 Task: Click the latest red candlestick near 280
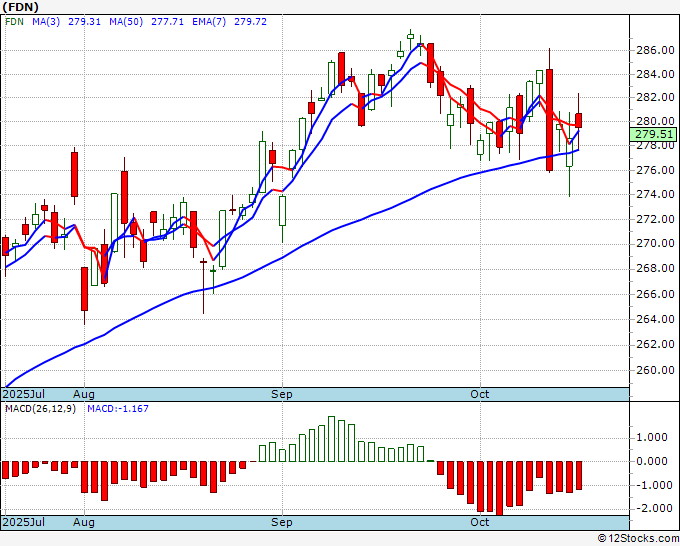[x=579, y=121]
